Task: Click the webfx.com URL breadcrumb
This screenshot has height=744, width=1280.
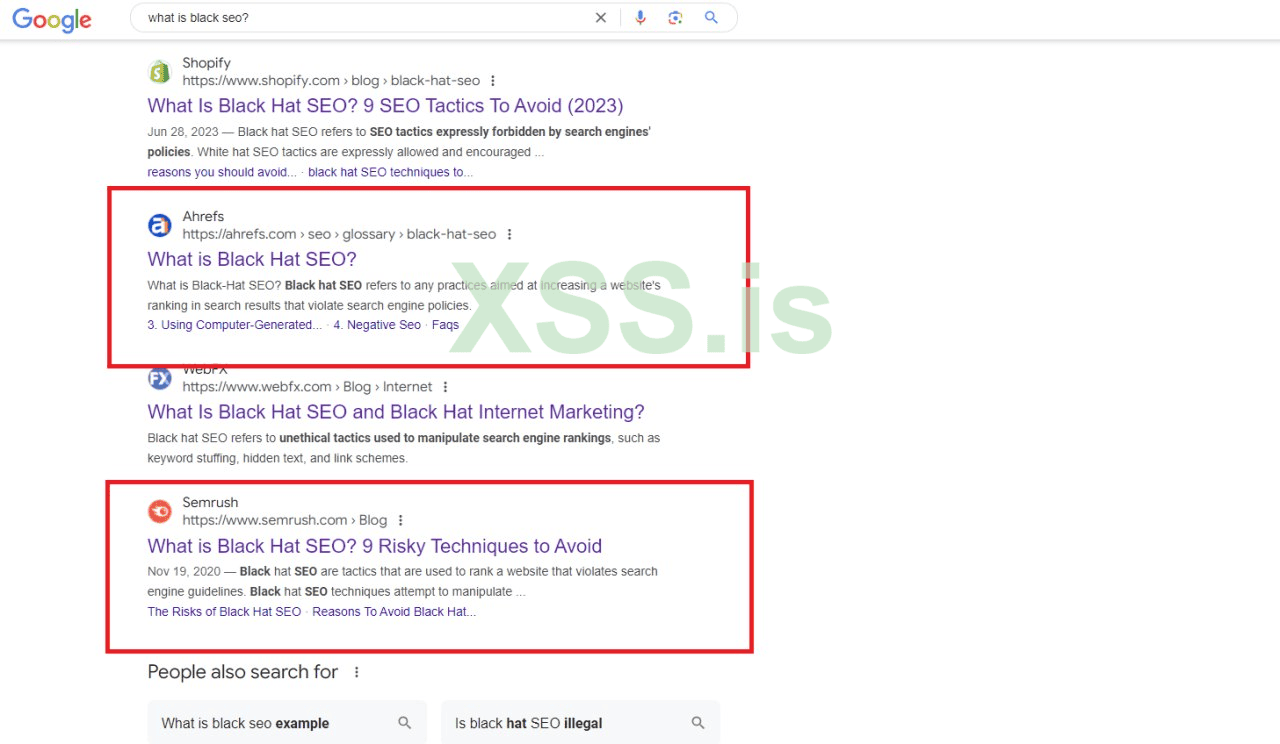Action: point(307,387)
